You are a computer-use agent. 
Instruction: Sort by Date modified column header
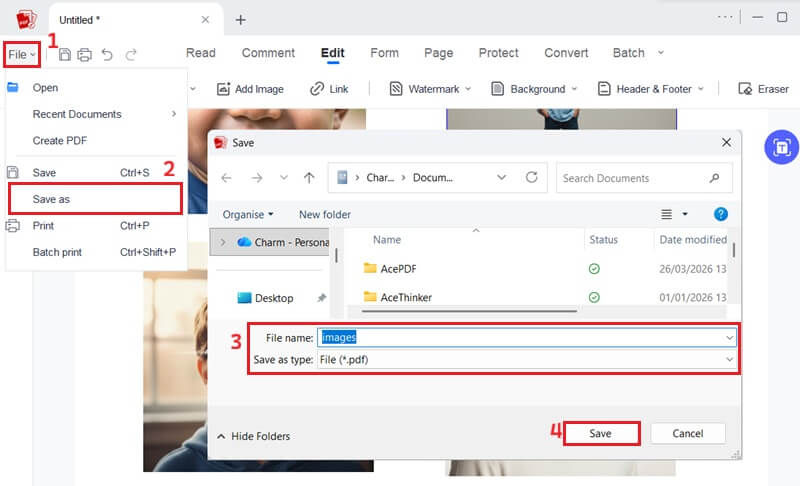pos(693,240)
